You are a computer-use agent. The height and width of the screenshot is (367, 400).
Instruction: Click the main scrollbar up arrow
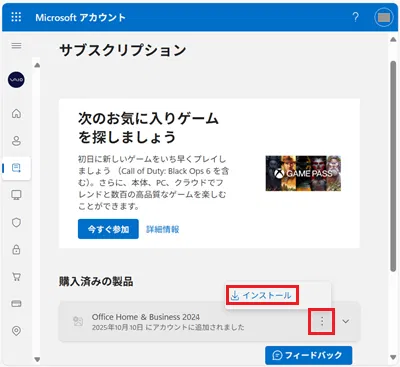pos(393,40)
